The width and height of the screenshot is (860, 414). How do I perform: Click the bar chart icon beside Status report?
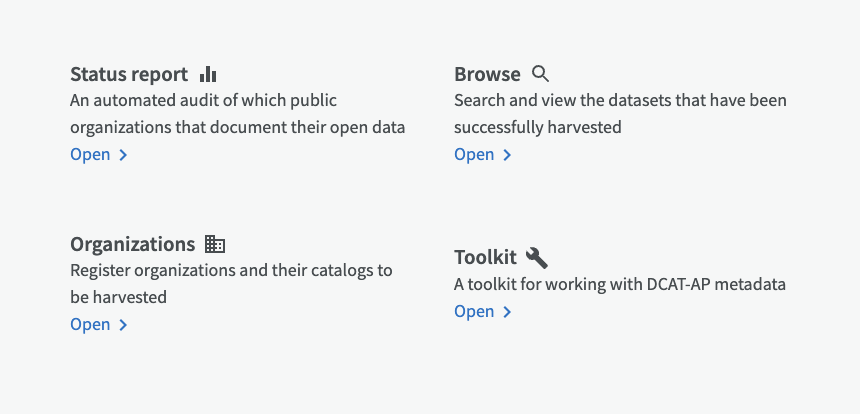click(208, 74)
